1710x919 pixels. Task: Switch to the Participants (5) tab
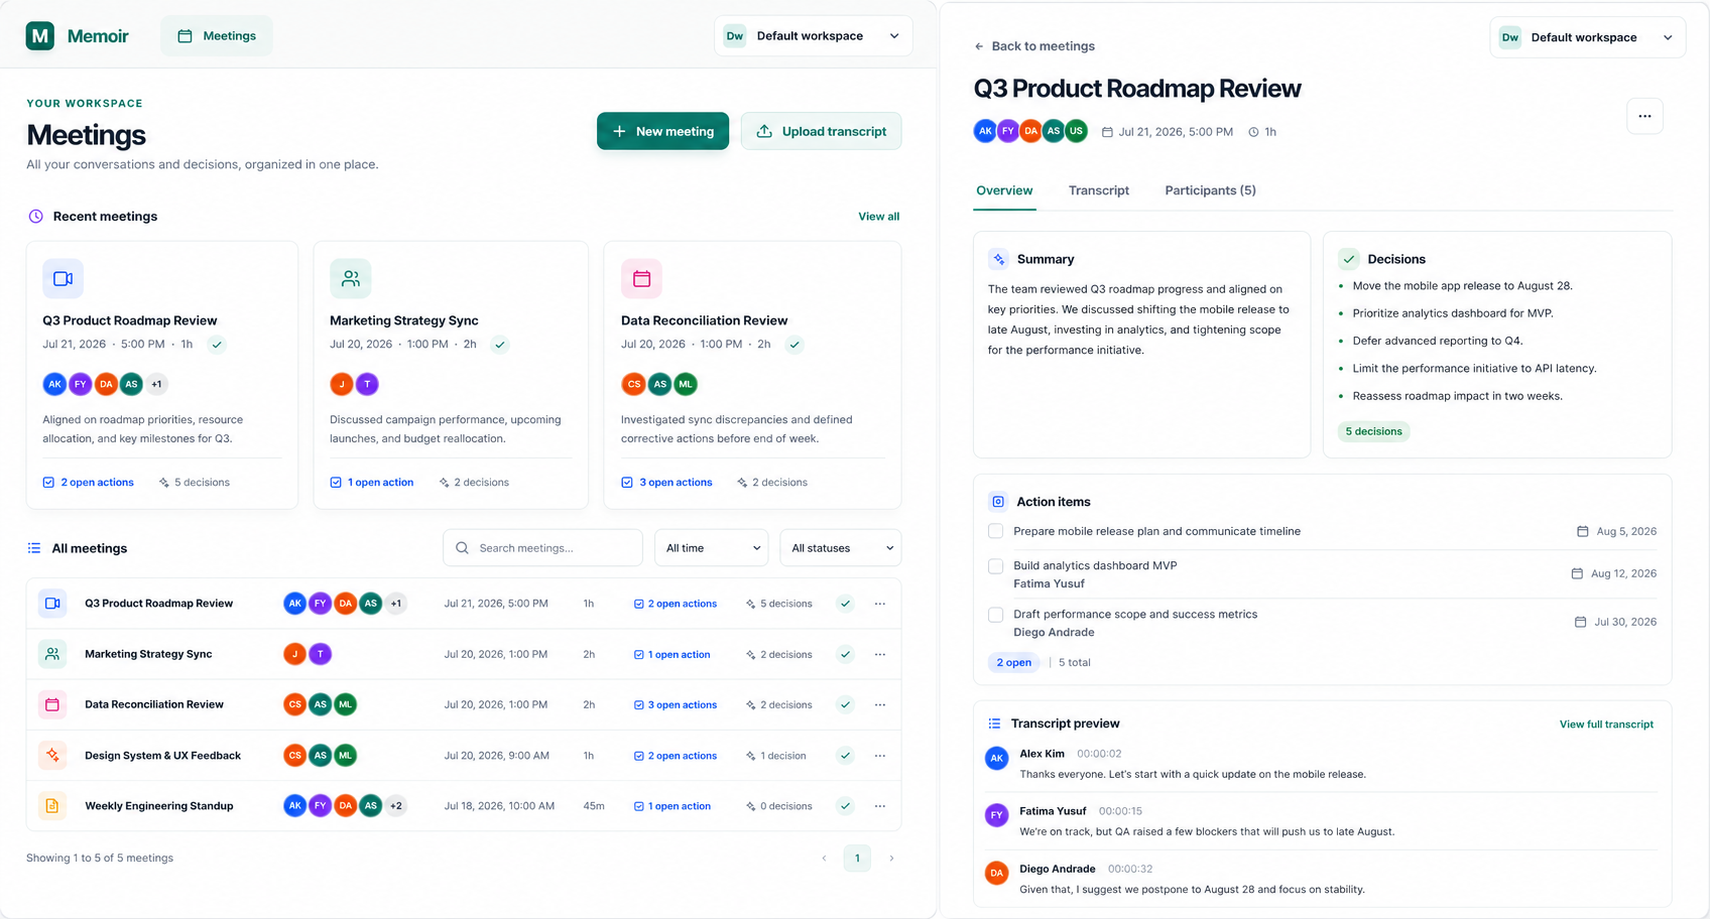[x=1210, y=190]
